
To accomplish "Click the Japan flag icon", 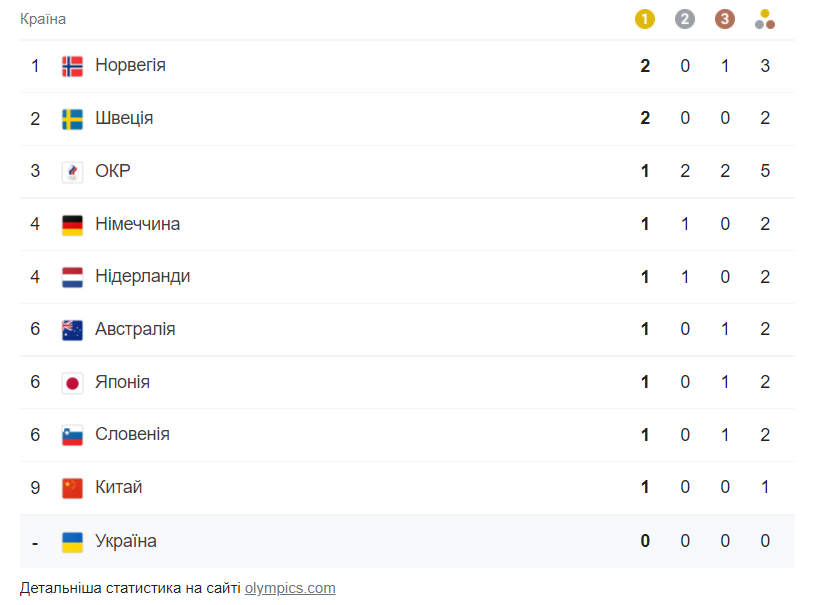I will (x=72, y=383).
